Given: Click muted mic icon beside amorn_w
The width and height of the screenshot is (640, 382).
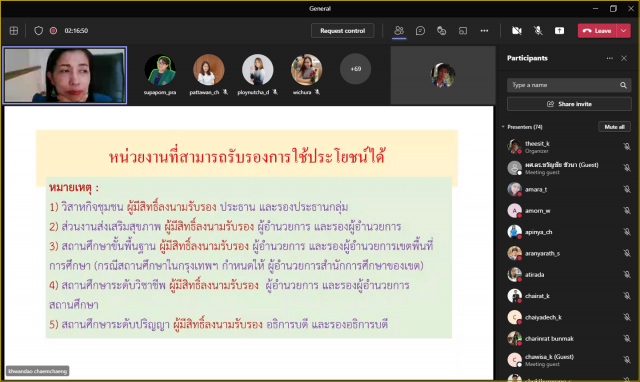Looking at the screenshot, I should pyautogui.click(x=627, y=211).
